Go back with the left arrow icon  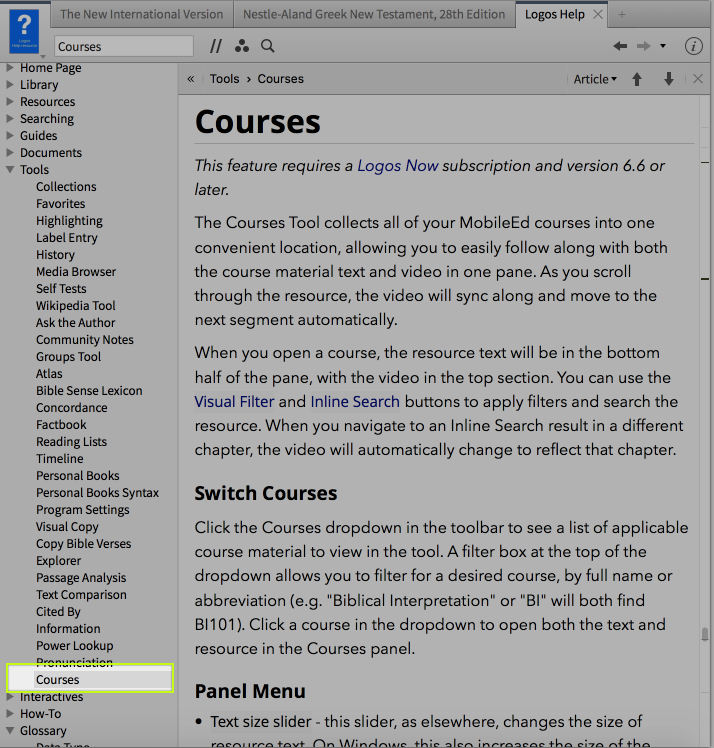click(x=620, y=46)
